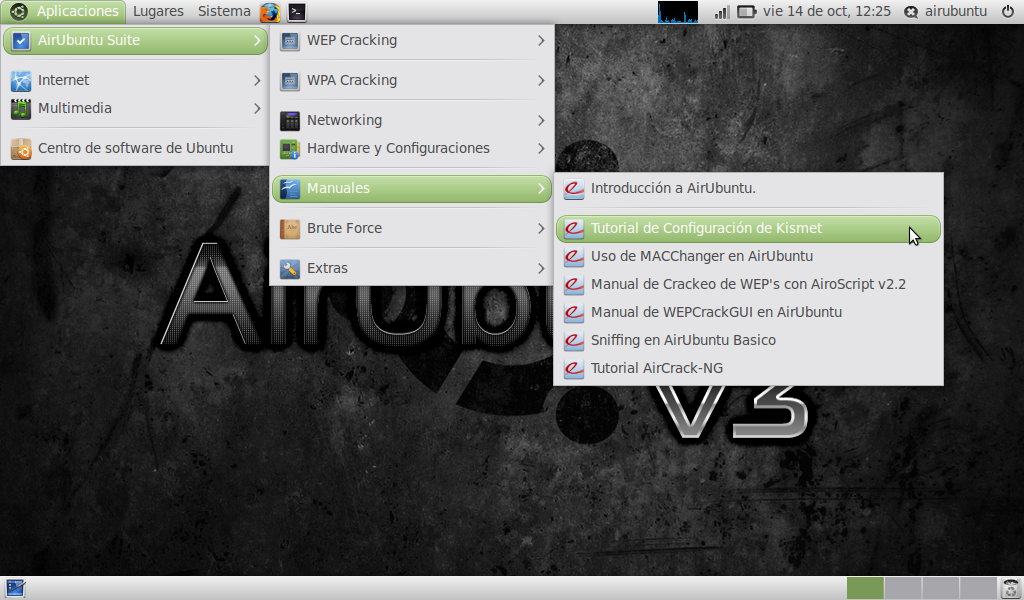Open the Lugares menu
Screen dimensions: 1024x600
coord(157,12)
